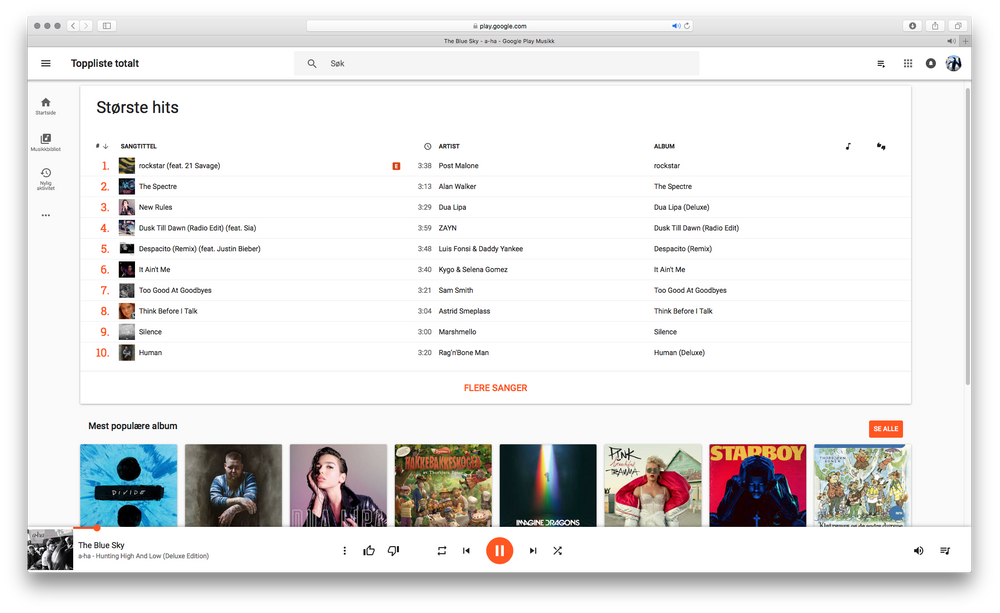Open the Google apps grid

[908, 63]
